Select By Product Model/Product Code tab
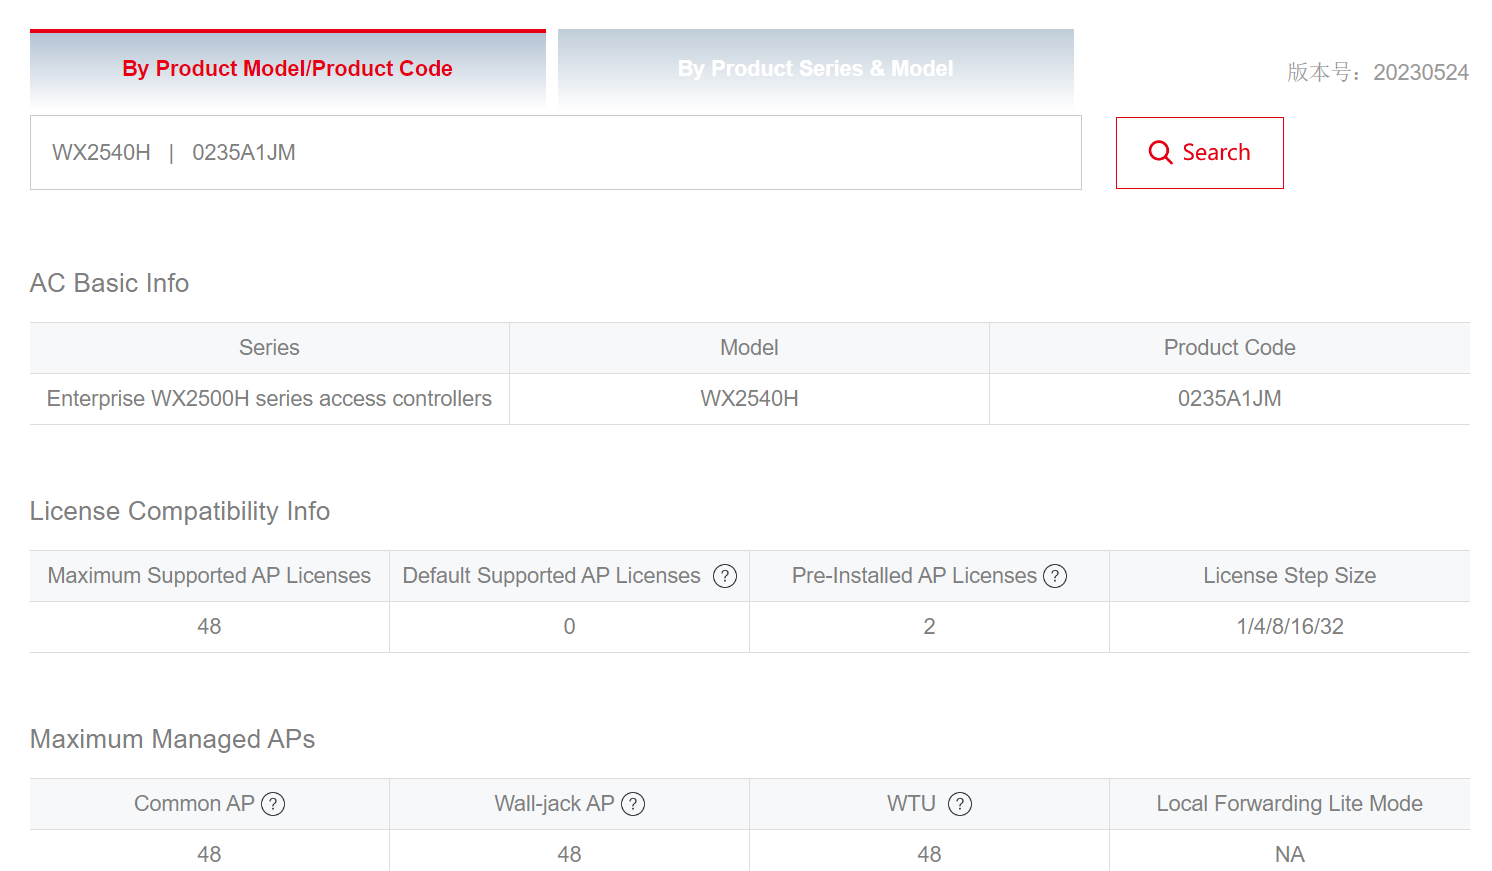Viewport: 1492px width, 871px height. tap(288, 68)
